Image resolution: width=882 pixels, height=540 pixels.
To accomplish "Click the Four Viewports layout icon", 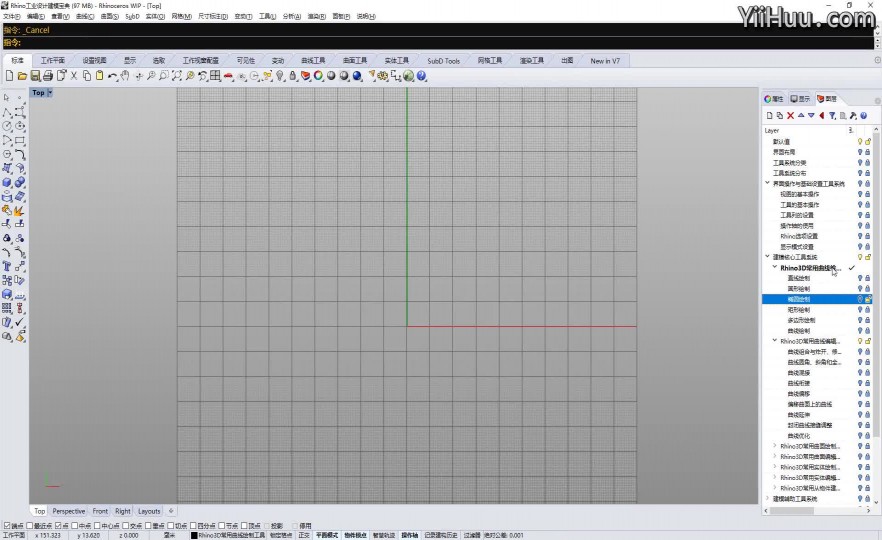I will (215, 76).
